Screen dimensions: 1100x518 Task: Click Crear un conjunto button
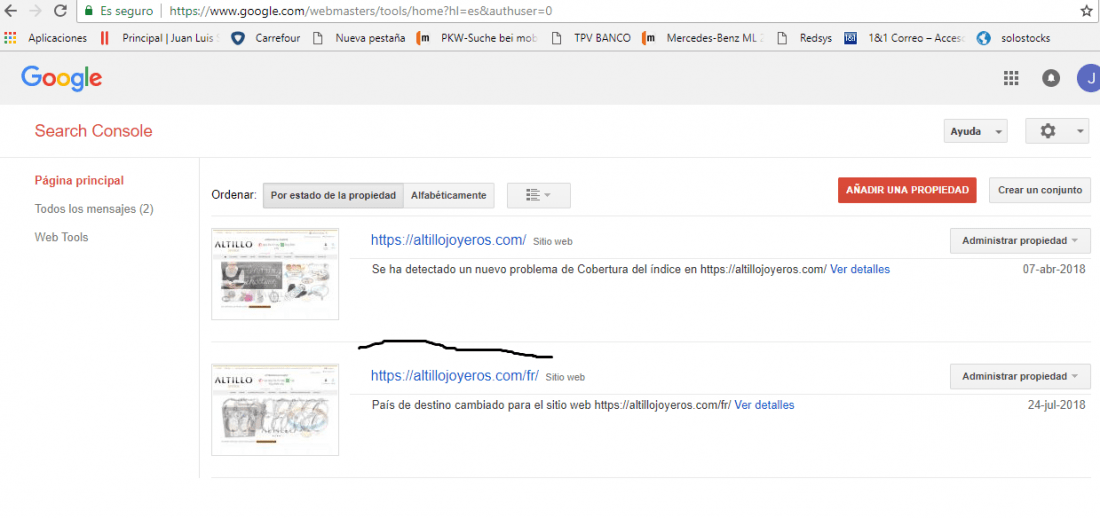point(1040,190)
